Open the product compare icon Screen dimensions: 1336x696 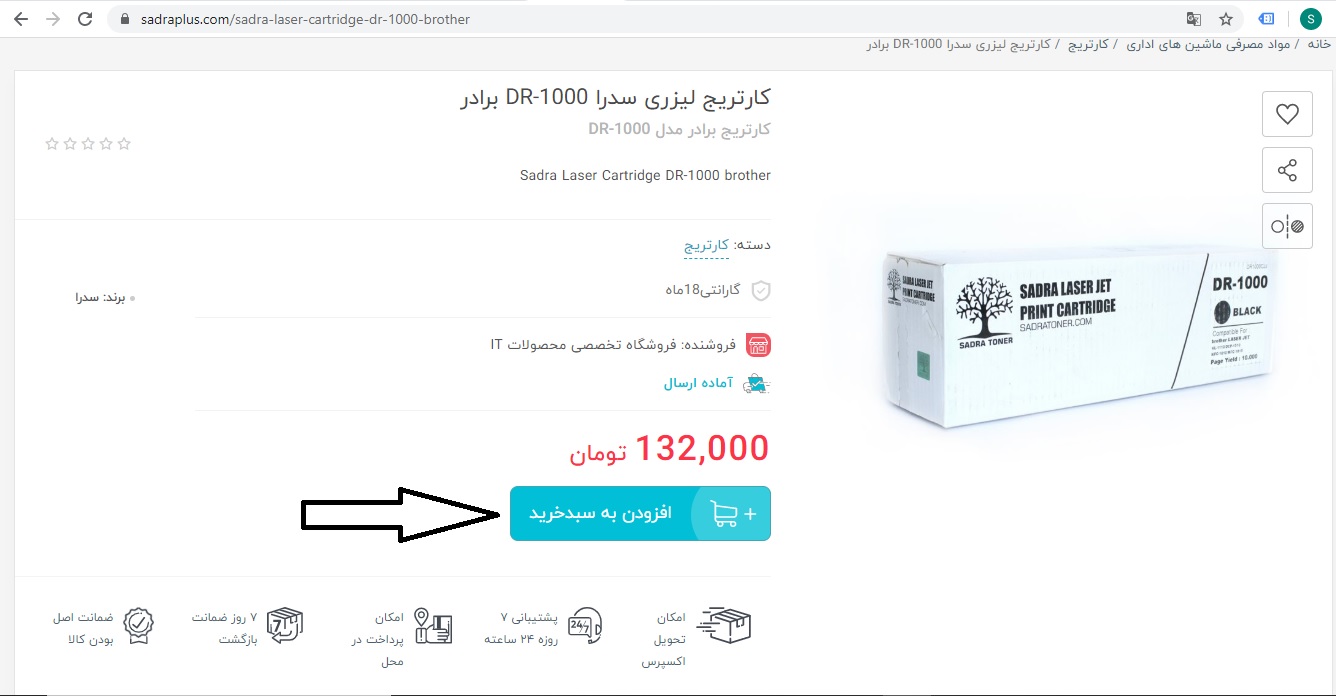point(1287,226)
